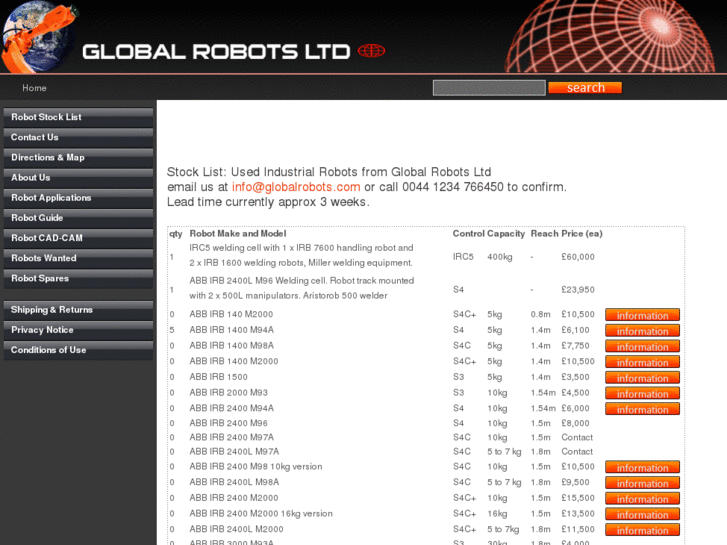This screenshot has height=545, width=727.
Task: Click 'Contact' price for ABB IRB 2400 M97A
Action: point(577,437)
